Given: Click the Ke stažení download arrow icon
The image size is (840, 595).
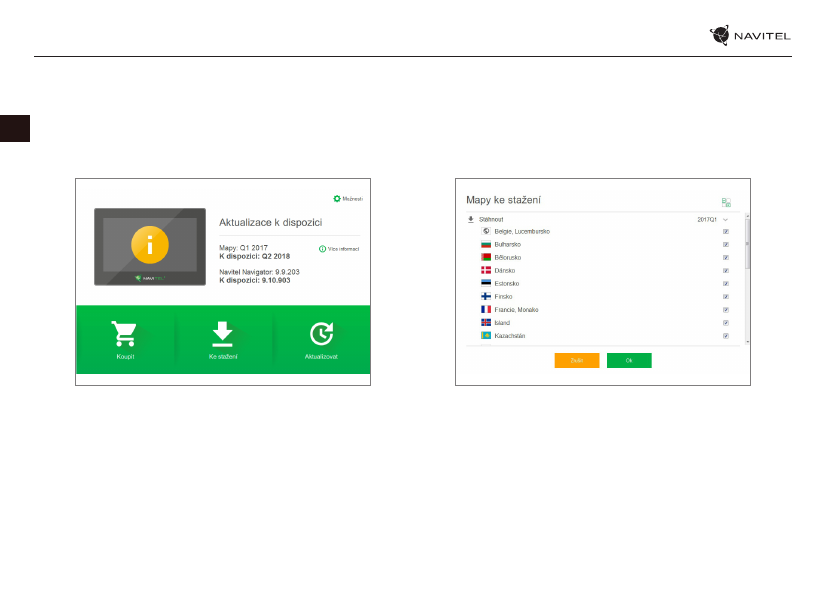Looking at the screenshot, I should 222,333.
